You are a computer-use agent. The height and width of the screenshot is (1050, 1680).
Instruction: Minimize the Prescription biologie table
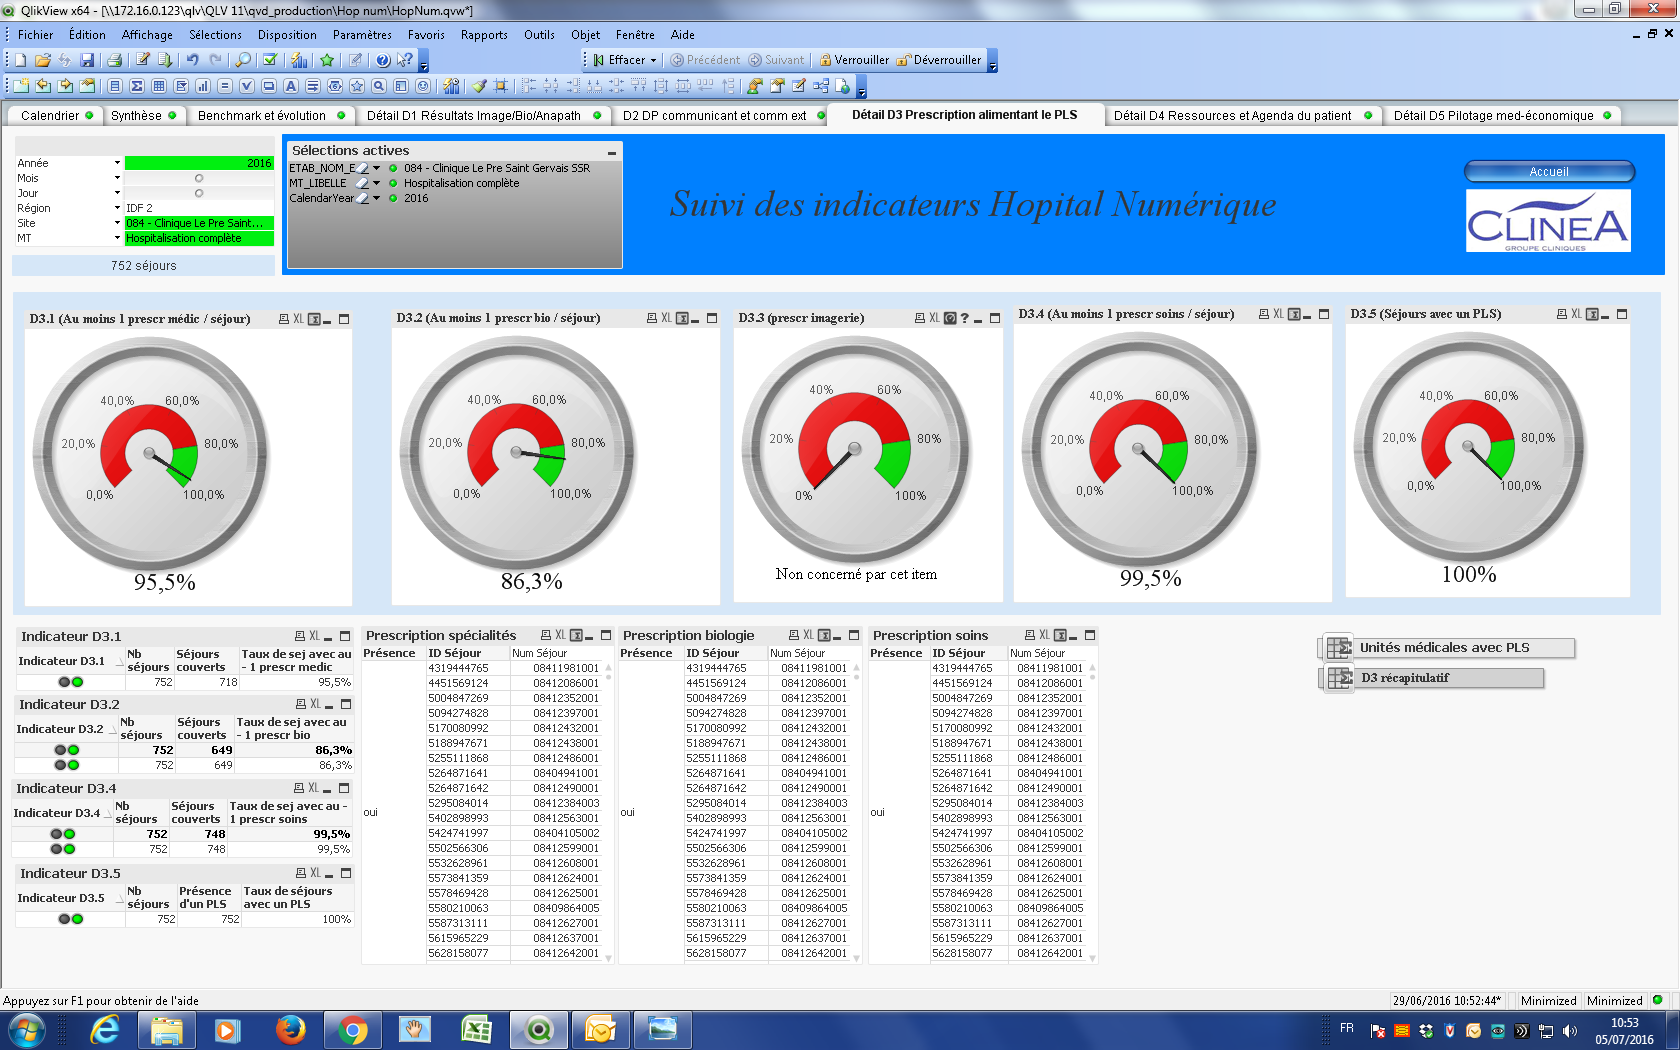tap(839, 636)
